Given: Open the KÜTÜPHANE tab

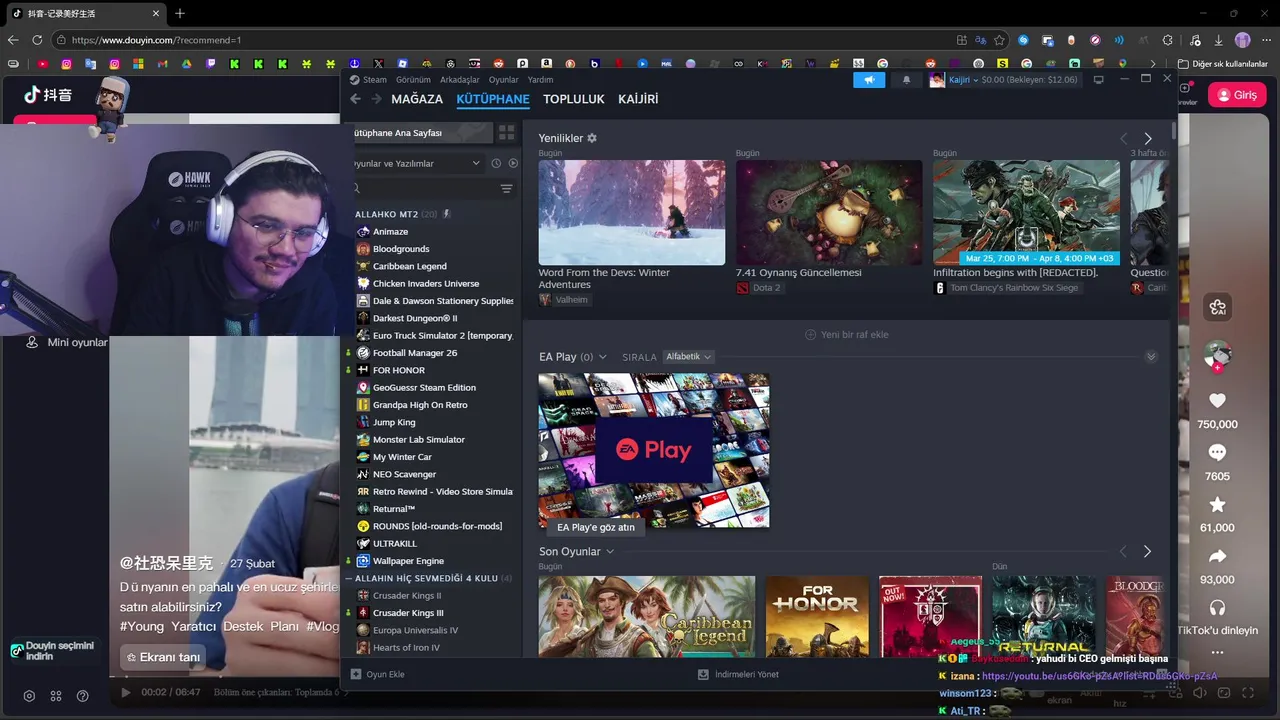Looking at the screenshot, I should tap(493, 99).
